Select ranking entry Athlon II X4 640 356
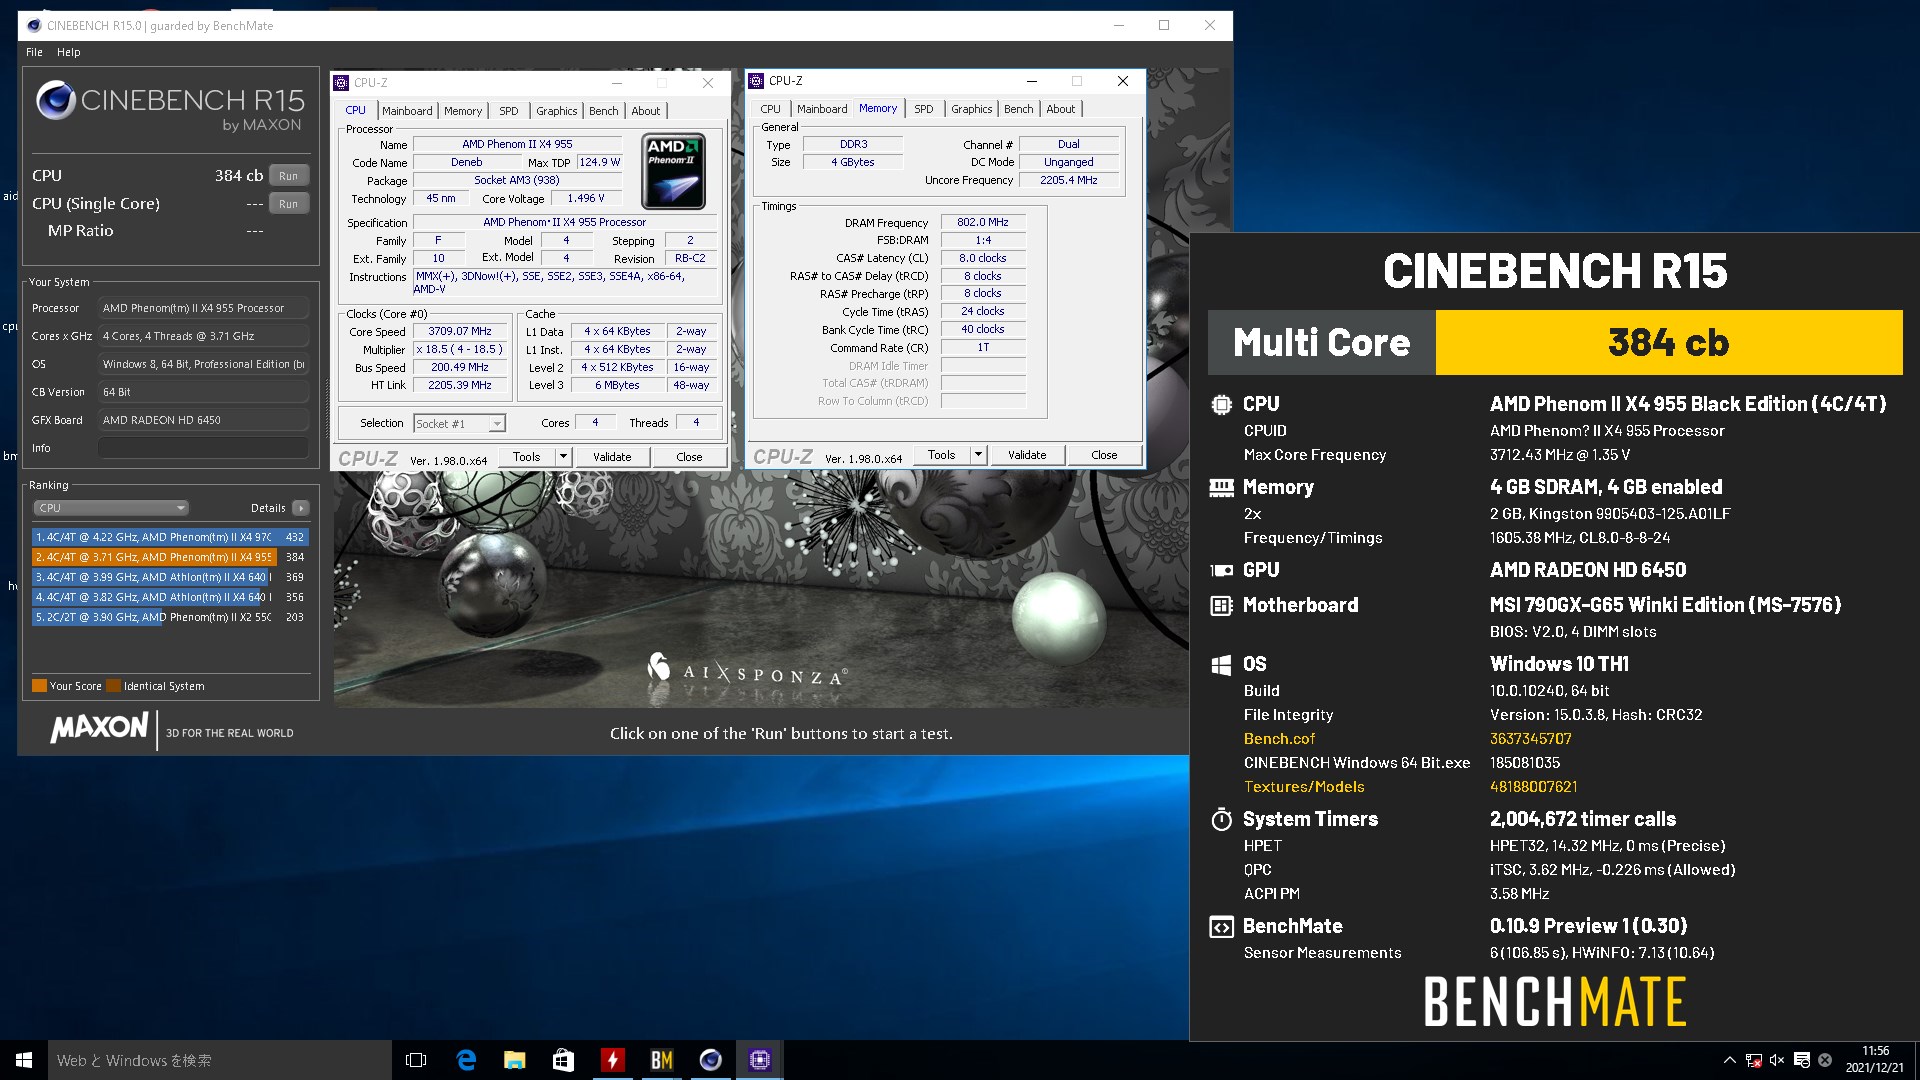1920x1080 pixels. 170,597
